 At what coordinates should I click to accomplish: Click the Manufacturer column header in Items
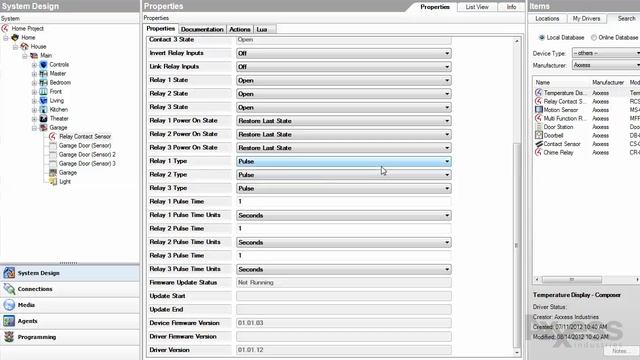[x=608, y=82]
